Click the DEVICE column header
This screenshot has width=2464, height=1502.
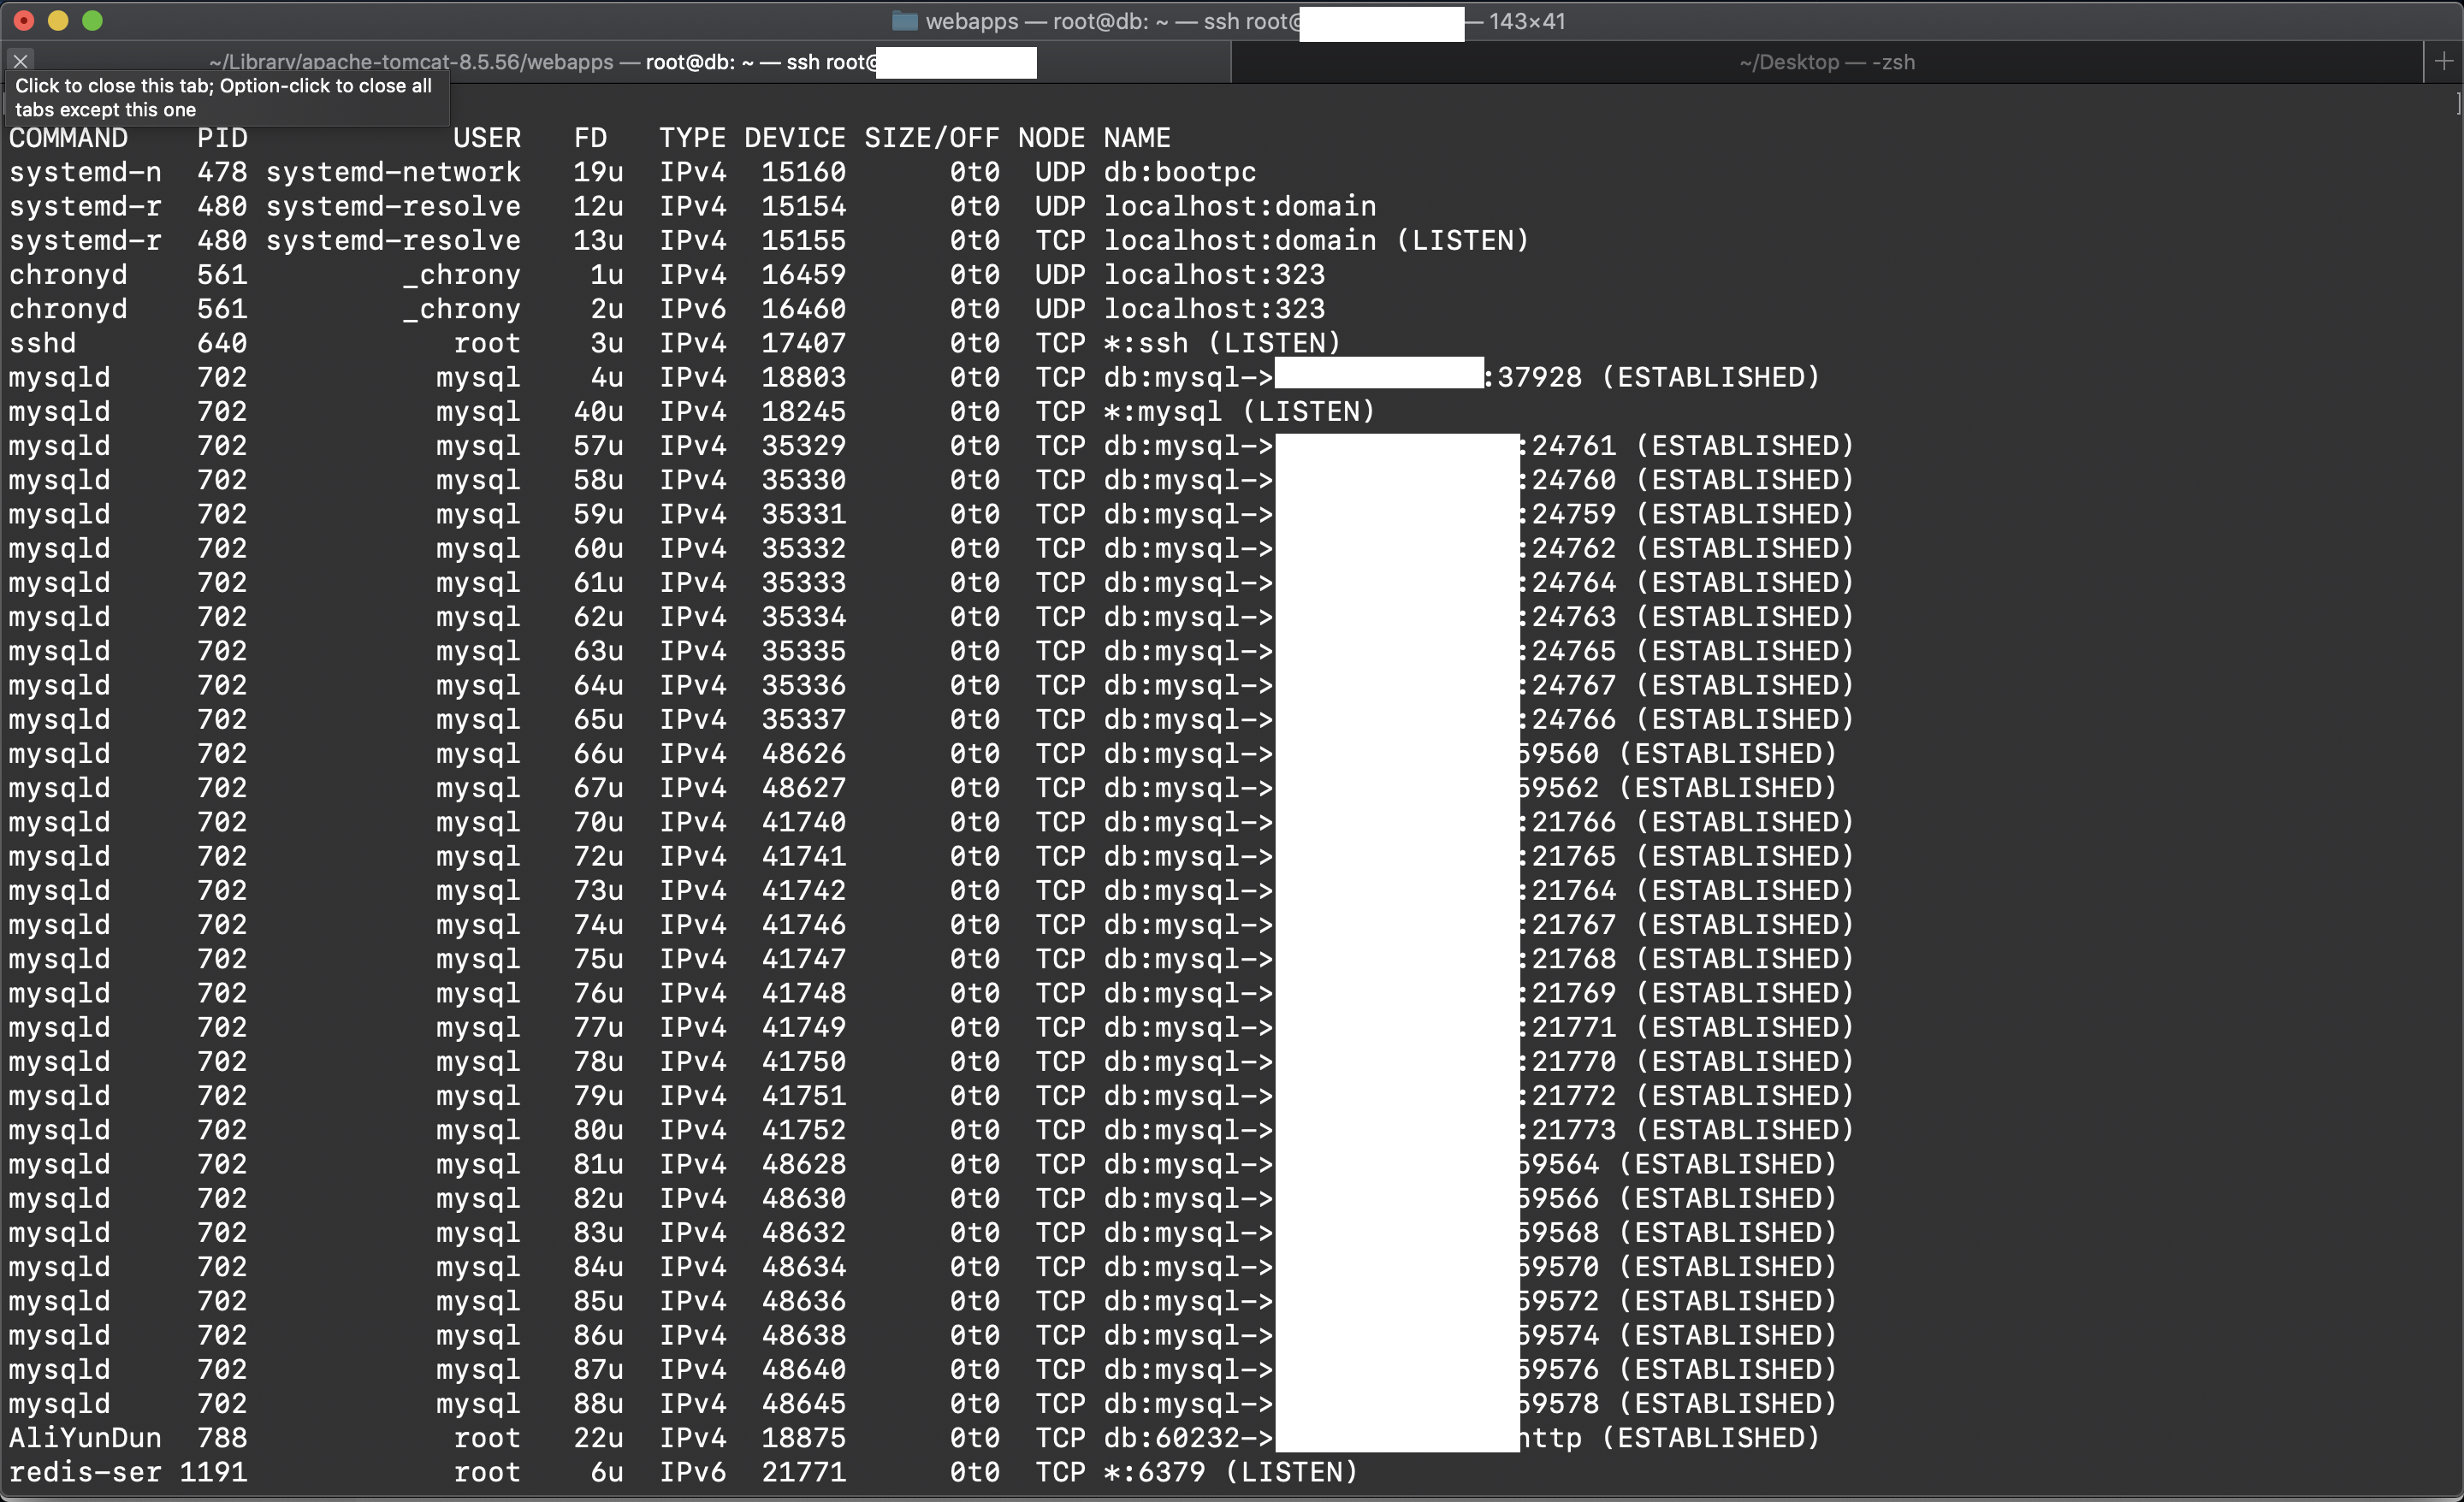point(795,138)
